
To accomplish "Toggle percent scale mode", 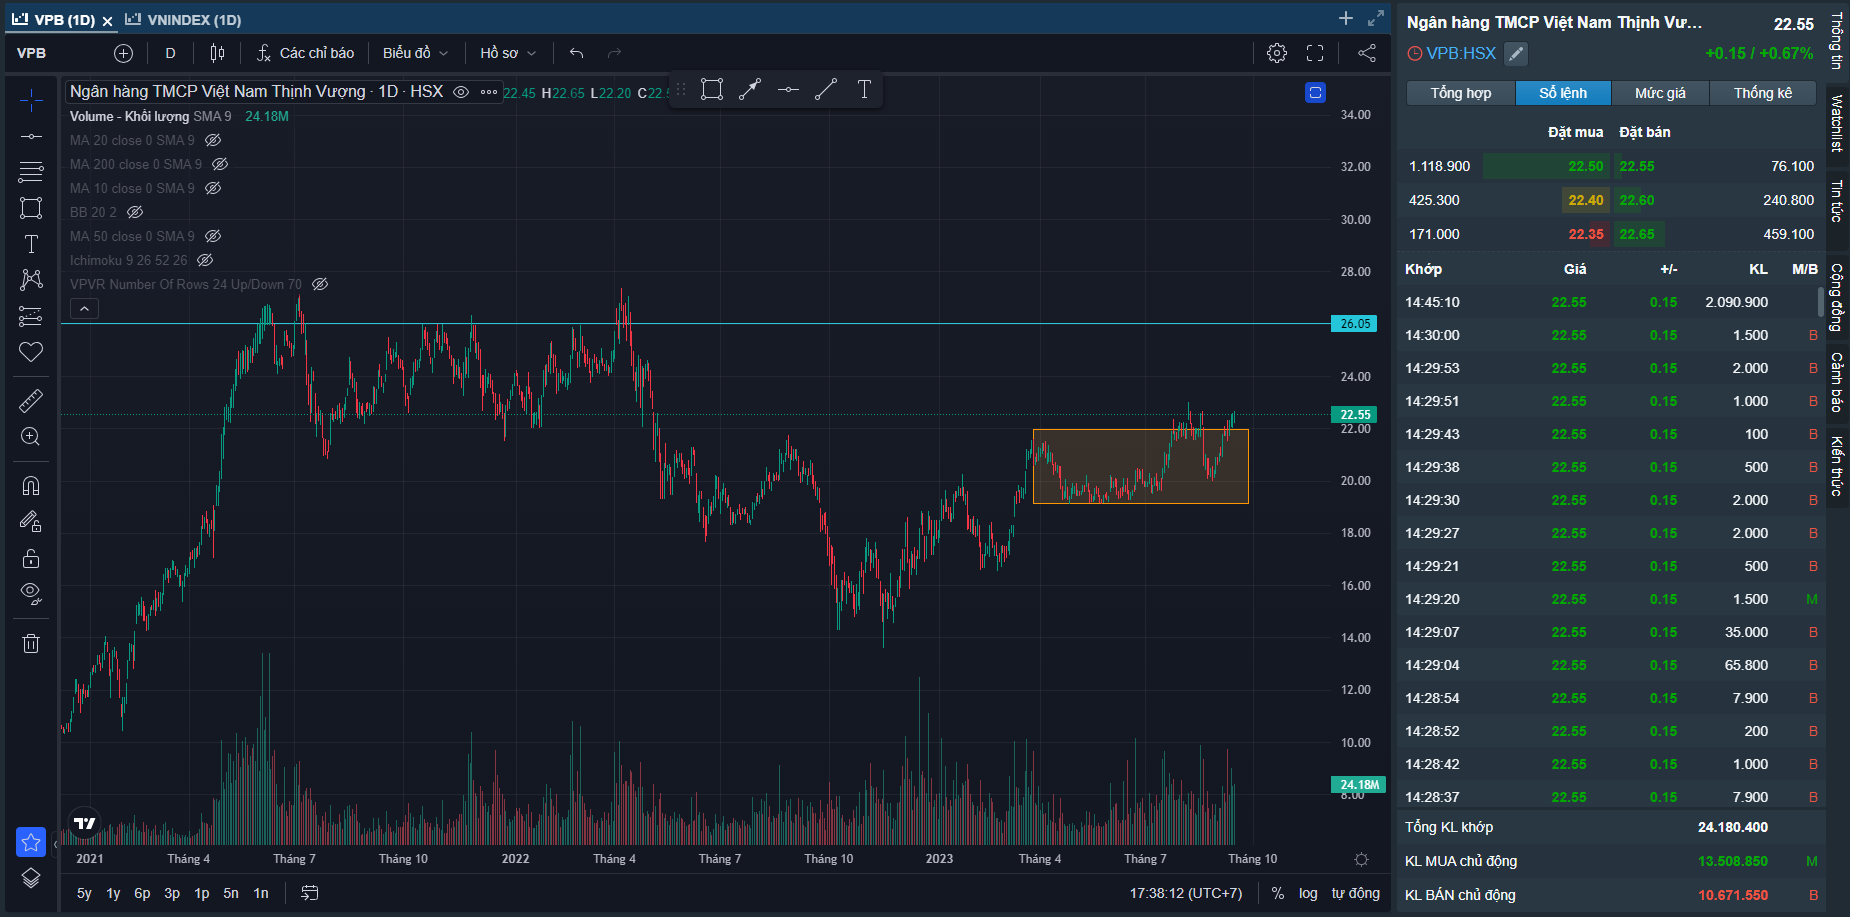I will pos(1278,893).
